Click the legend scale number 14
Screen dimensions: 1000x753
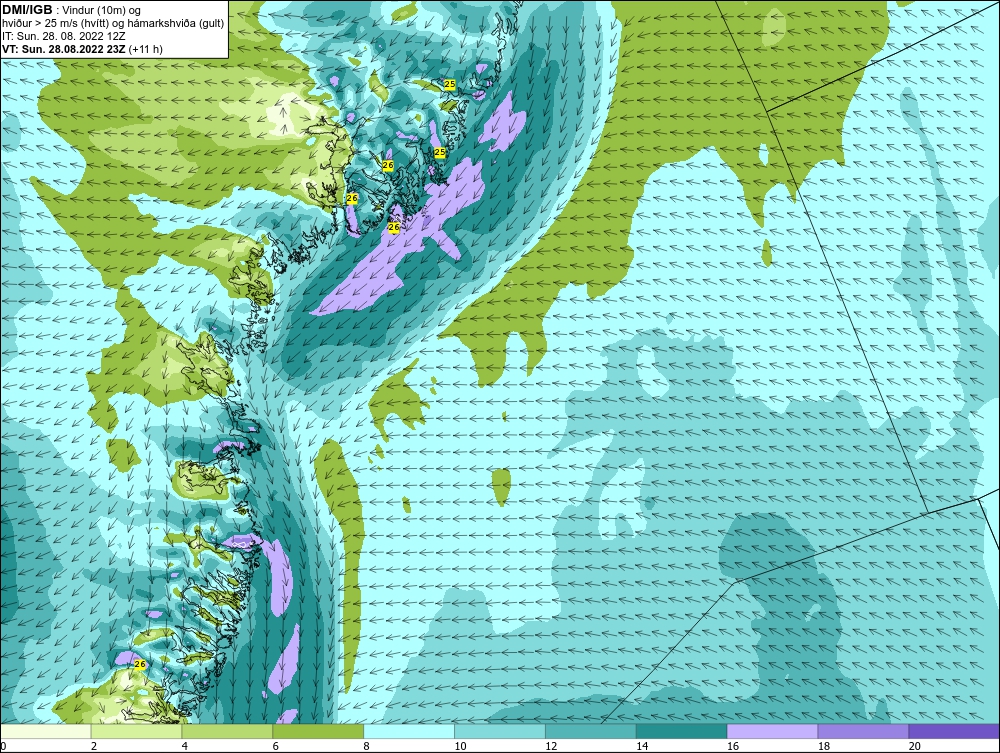point(642,746)
